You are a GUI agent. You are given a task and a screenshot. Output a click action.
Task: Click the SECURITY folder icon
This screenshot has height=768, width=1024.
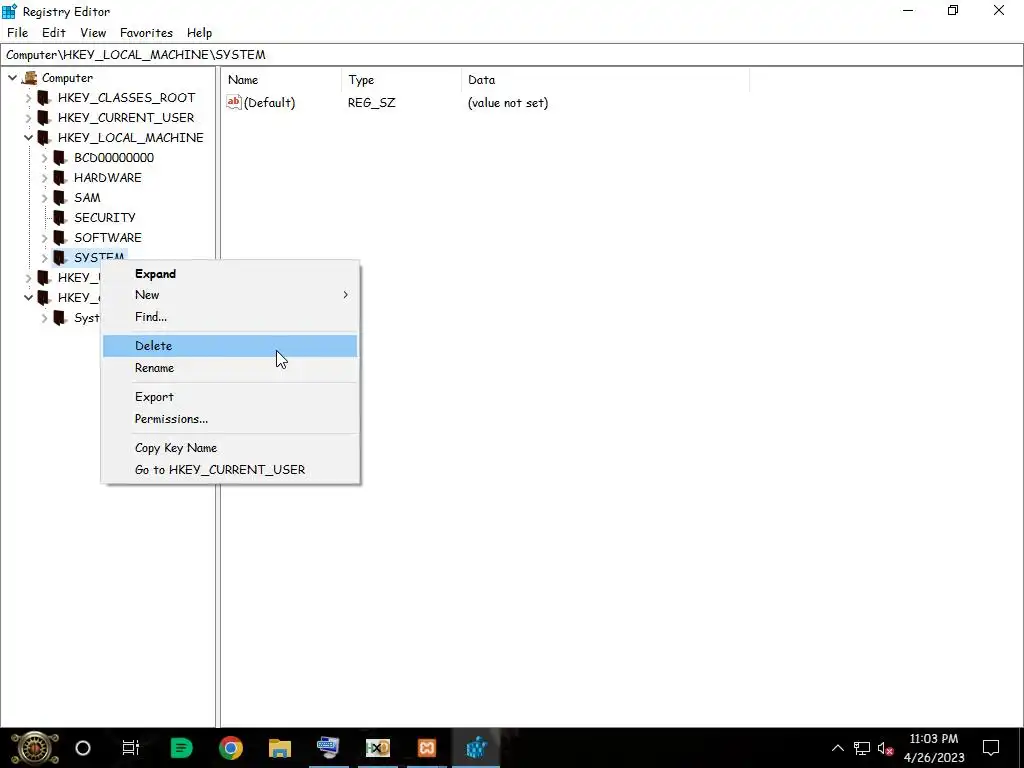tap(60, 217)
